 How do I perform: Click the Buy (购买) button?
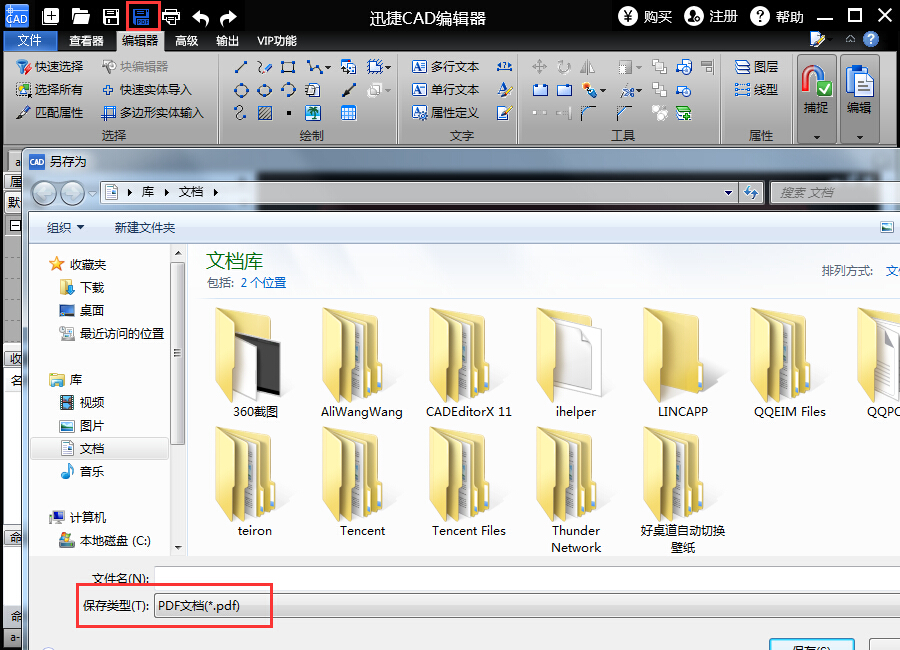click(645, 16)
